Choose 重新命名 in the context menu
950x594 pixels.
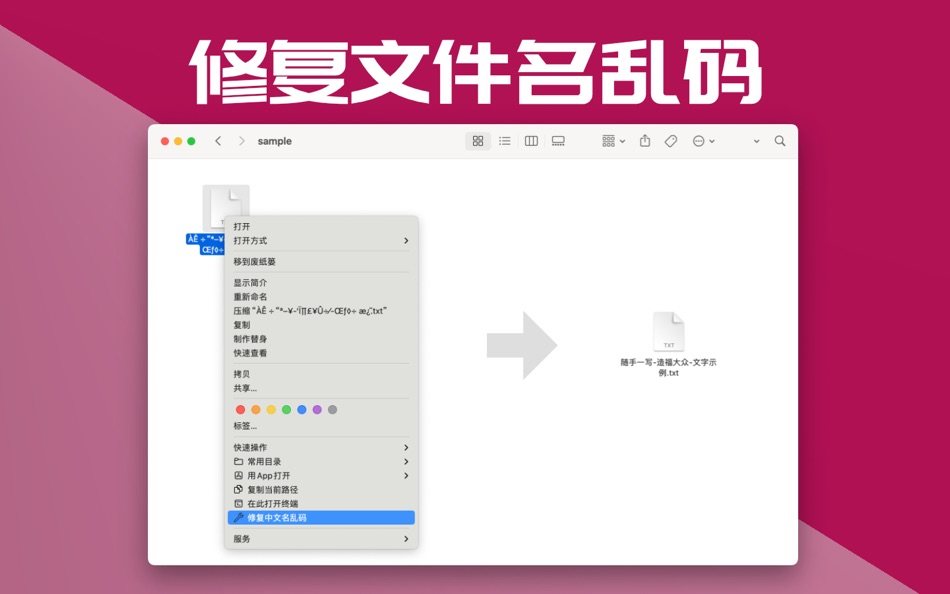click(321, 297)
